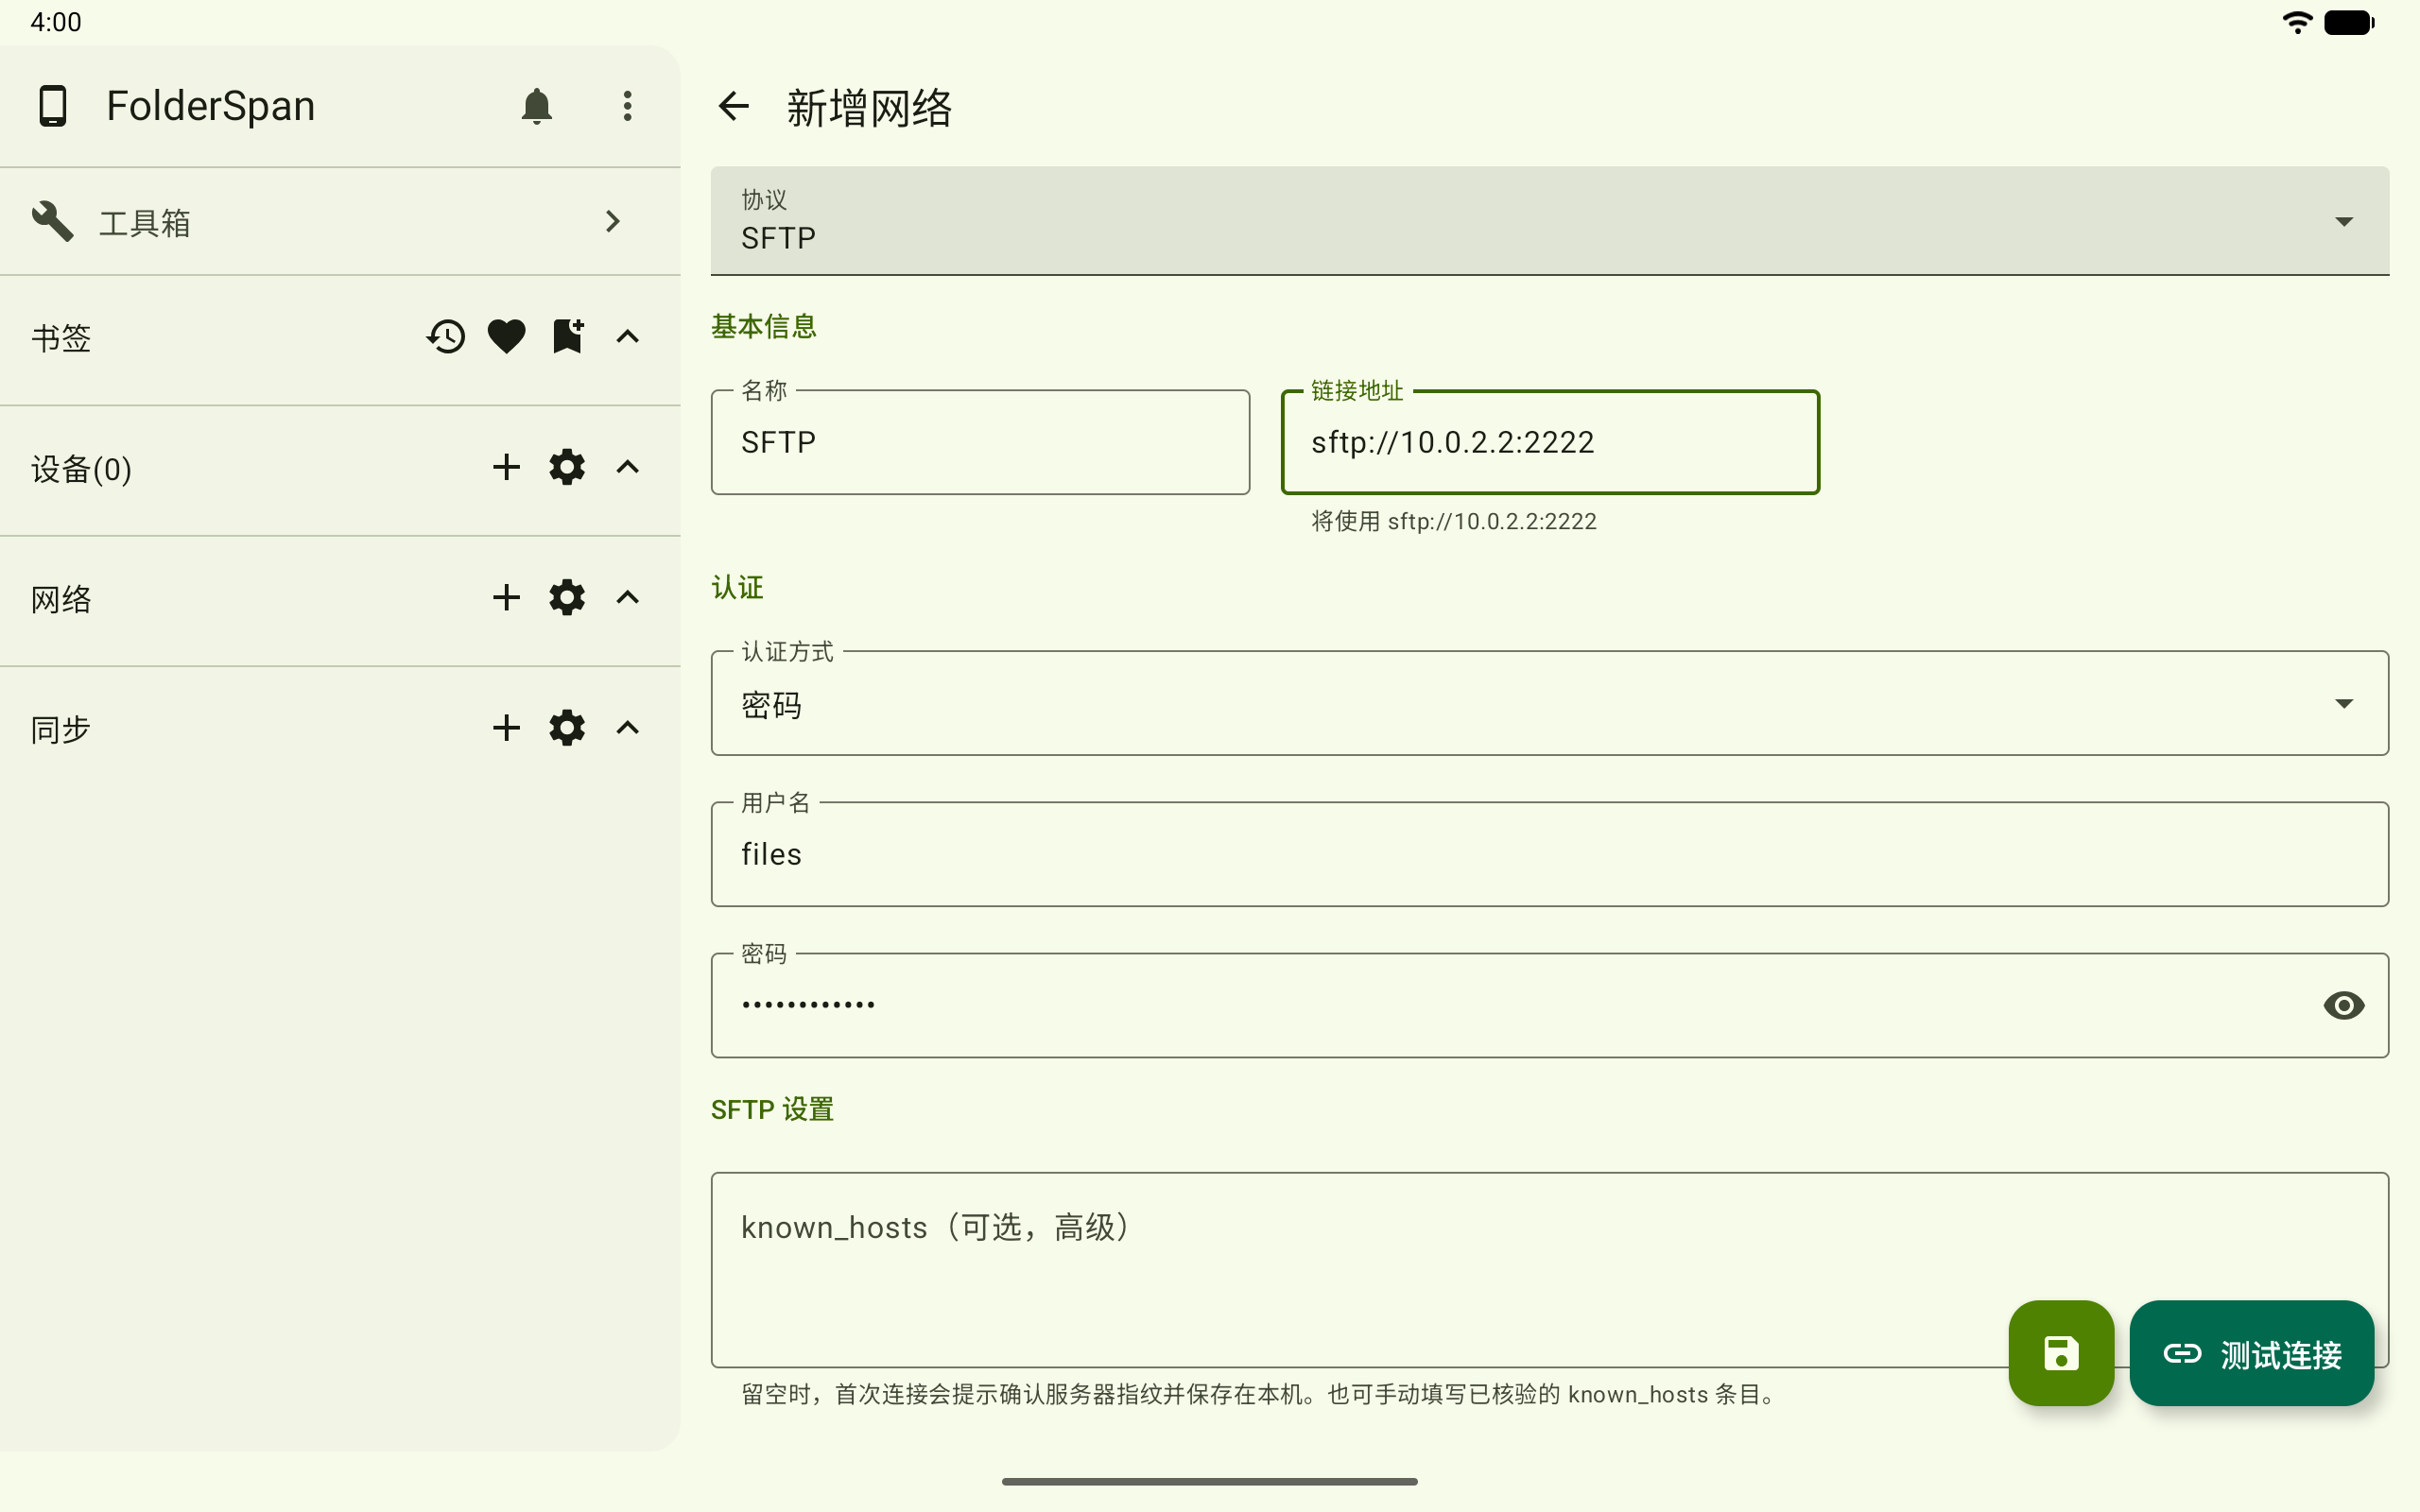Toggle password visibility eye icon
This screenshot has height=1512, width=2420.
(2343, 1005)
